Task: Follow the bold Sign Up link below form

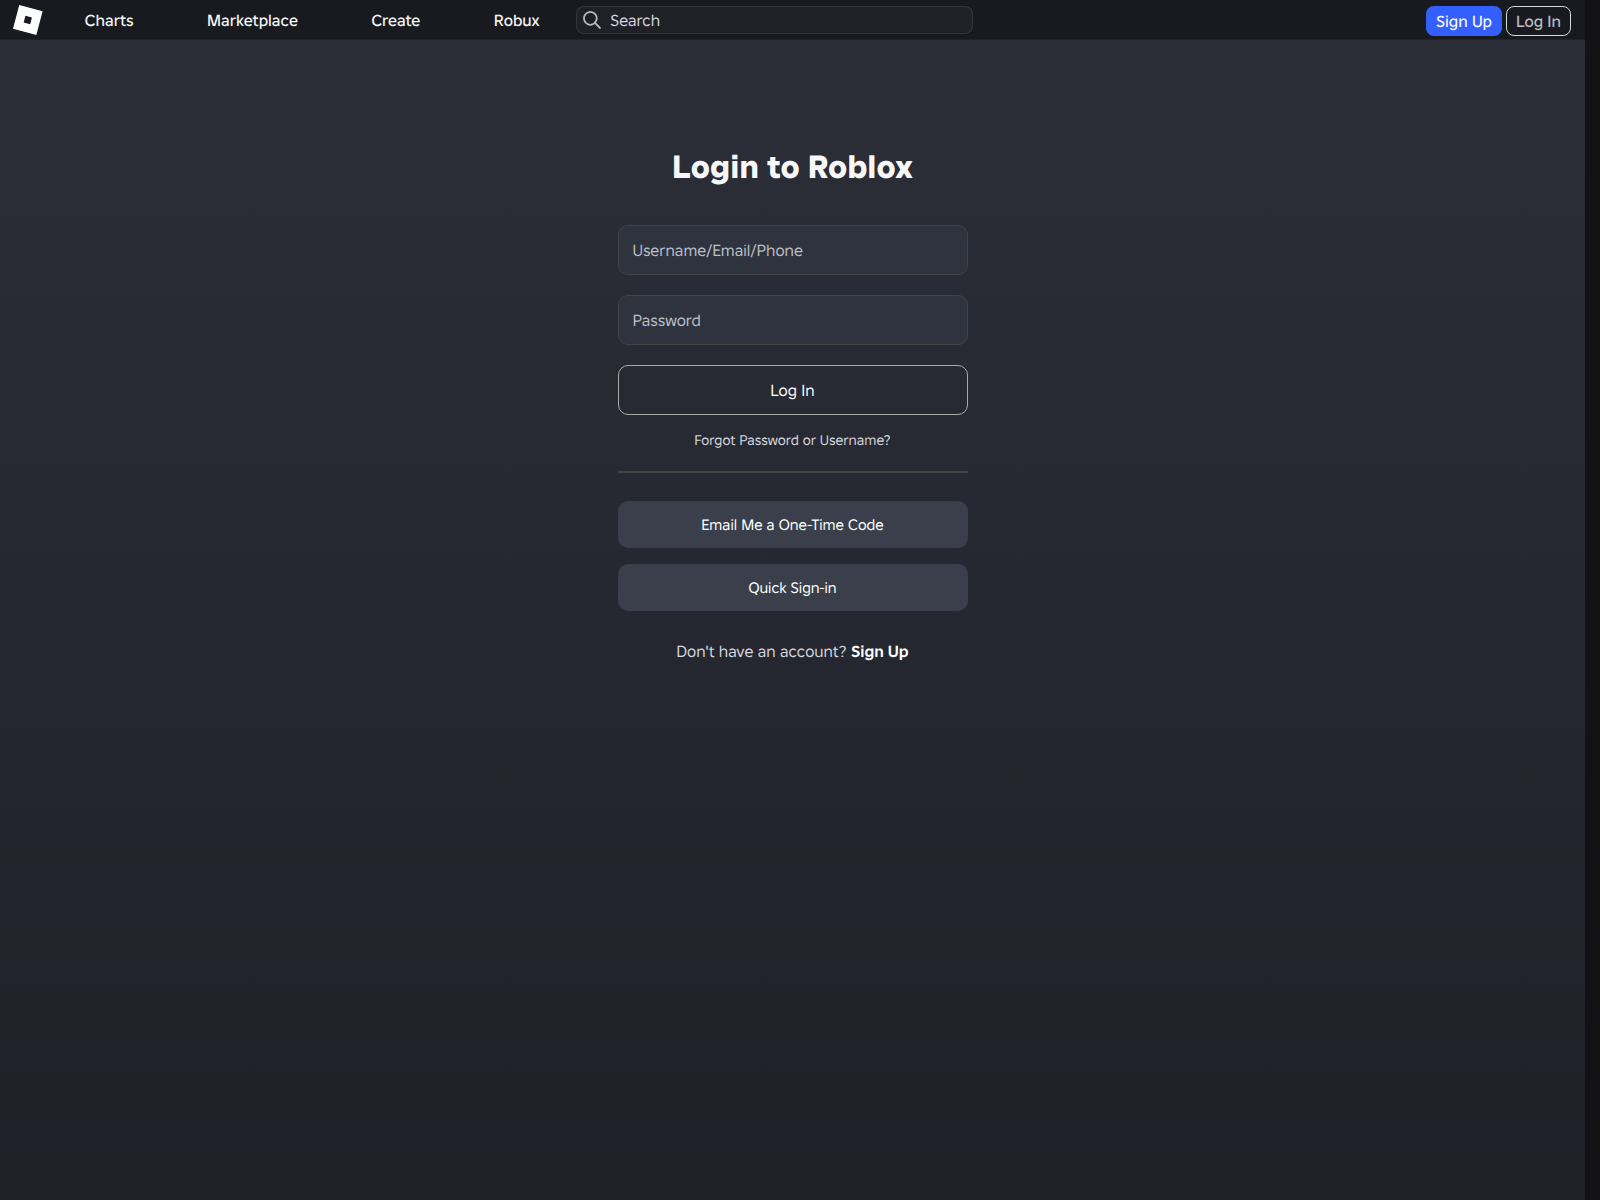Action: click(879, 652)
